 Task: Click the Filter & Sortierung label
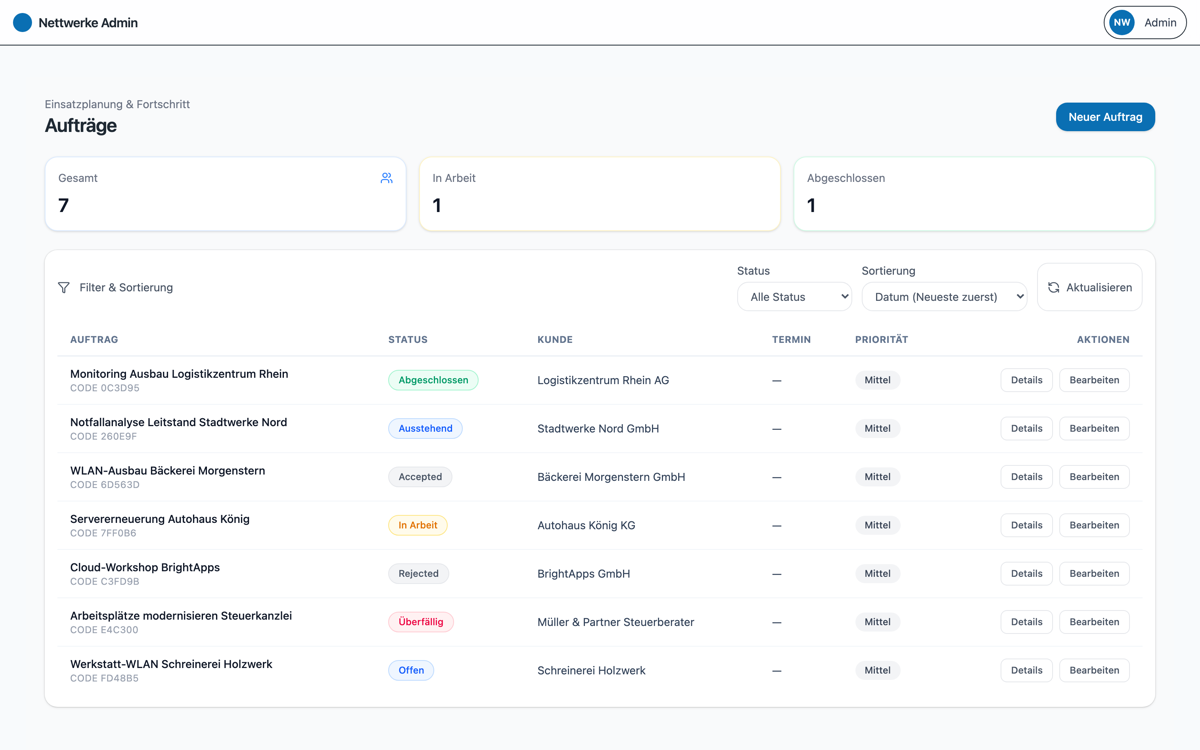[x=126, y=287]
